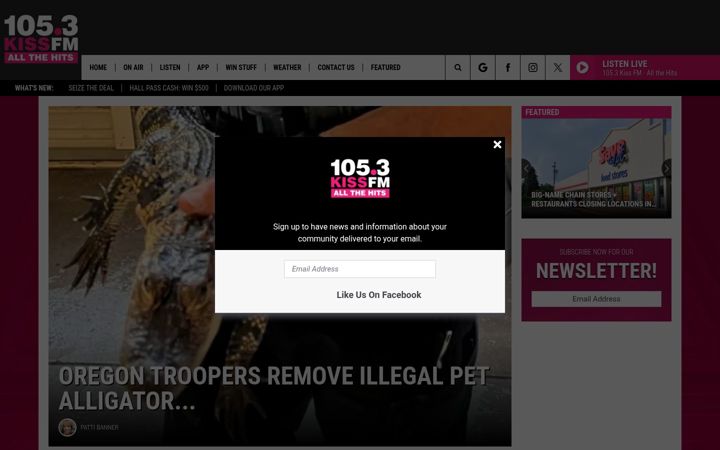Click Subscribe Now For Our text
Image resolution: width=720 pixels, height=450 pixels.
point(596,252)
